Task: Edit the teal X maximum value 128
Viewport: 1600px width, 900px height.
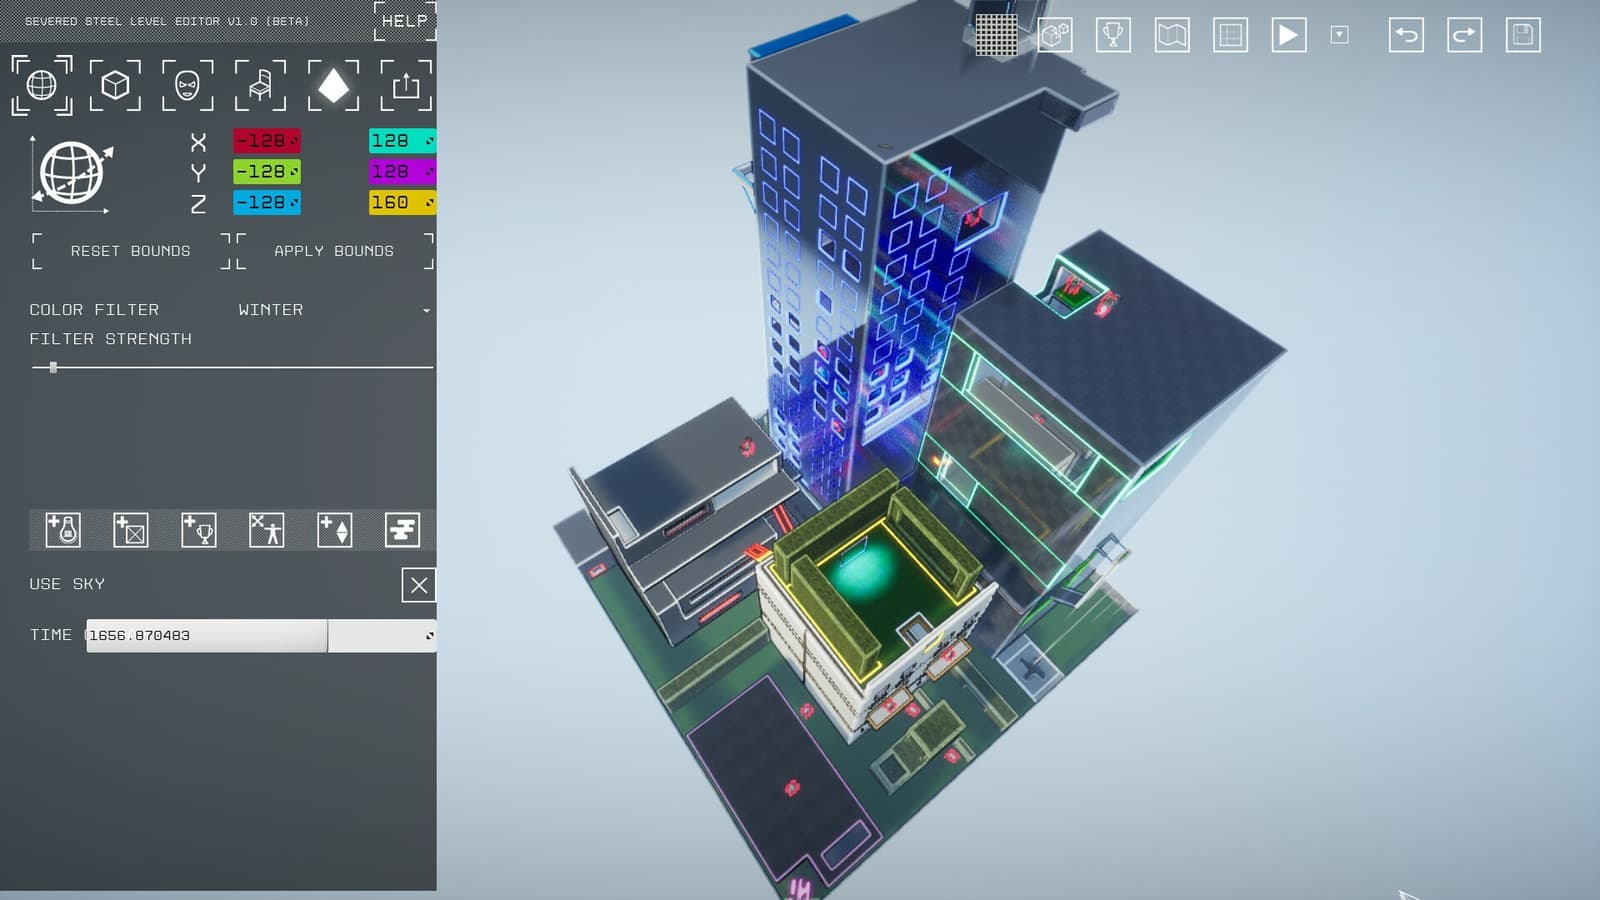Action: pos(402,141)
